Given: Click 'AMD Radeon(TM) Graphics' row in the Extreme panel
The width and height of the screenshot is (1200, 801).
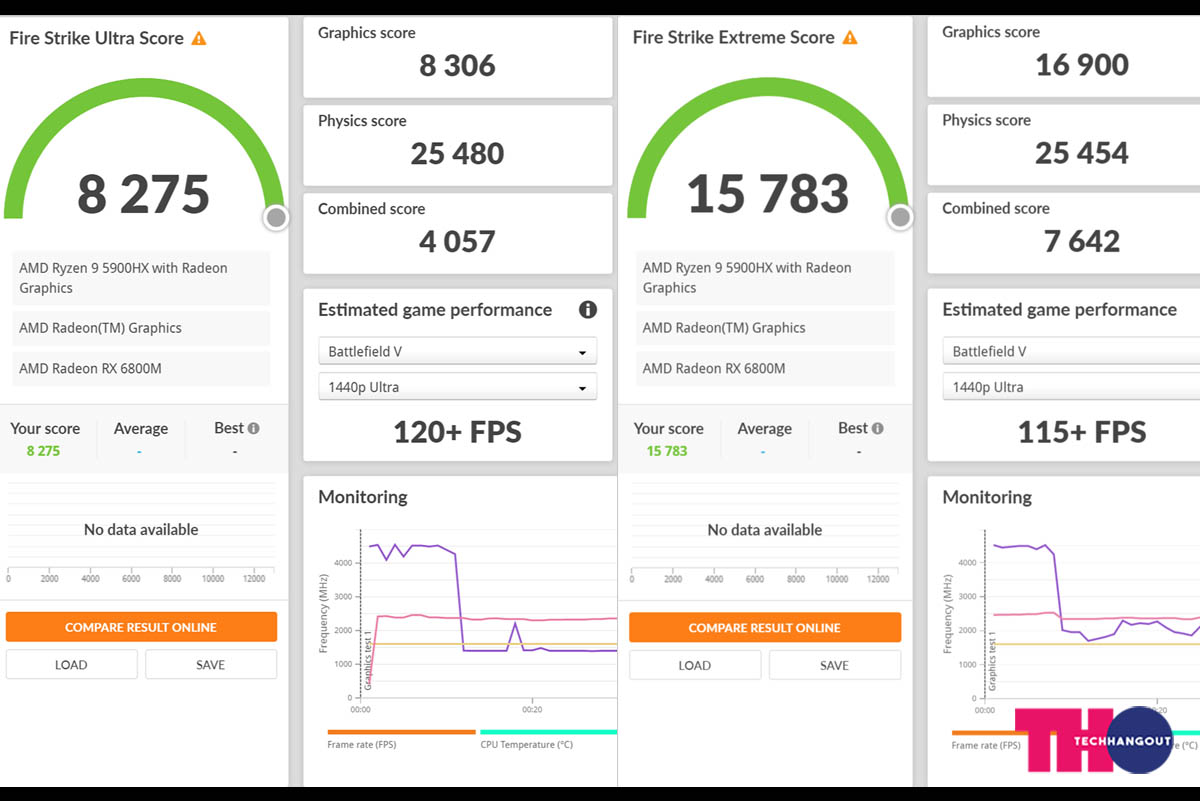Looking at the screenshot, I should coord(765,328).
